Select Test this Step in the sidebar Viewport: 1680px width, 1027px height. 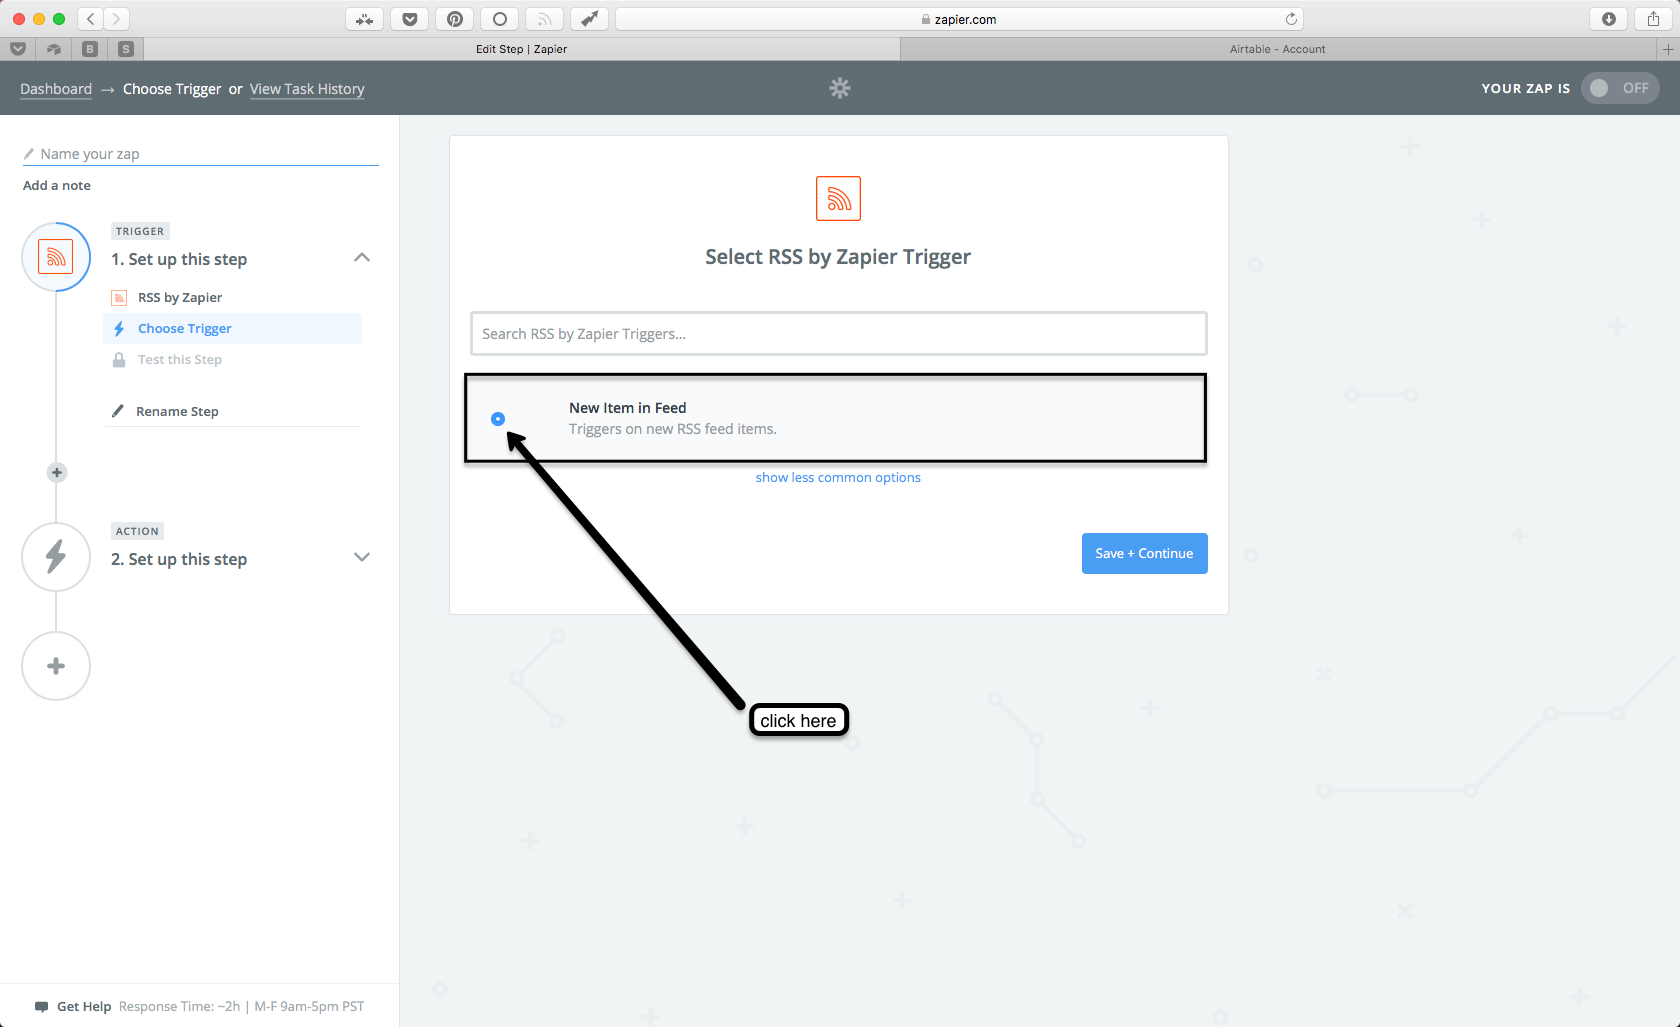pyautogui.click(x=180, y=360)
